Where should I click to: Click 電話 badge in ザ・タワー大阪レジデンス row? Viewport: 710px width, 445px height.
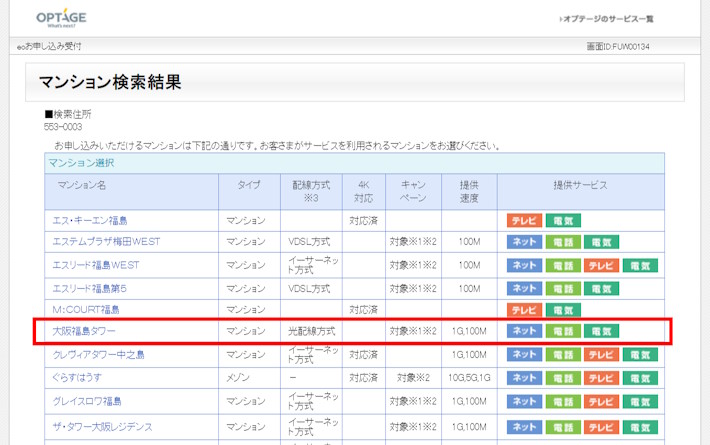tap(563, 427)
